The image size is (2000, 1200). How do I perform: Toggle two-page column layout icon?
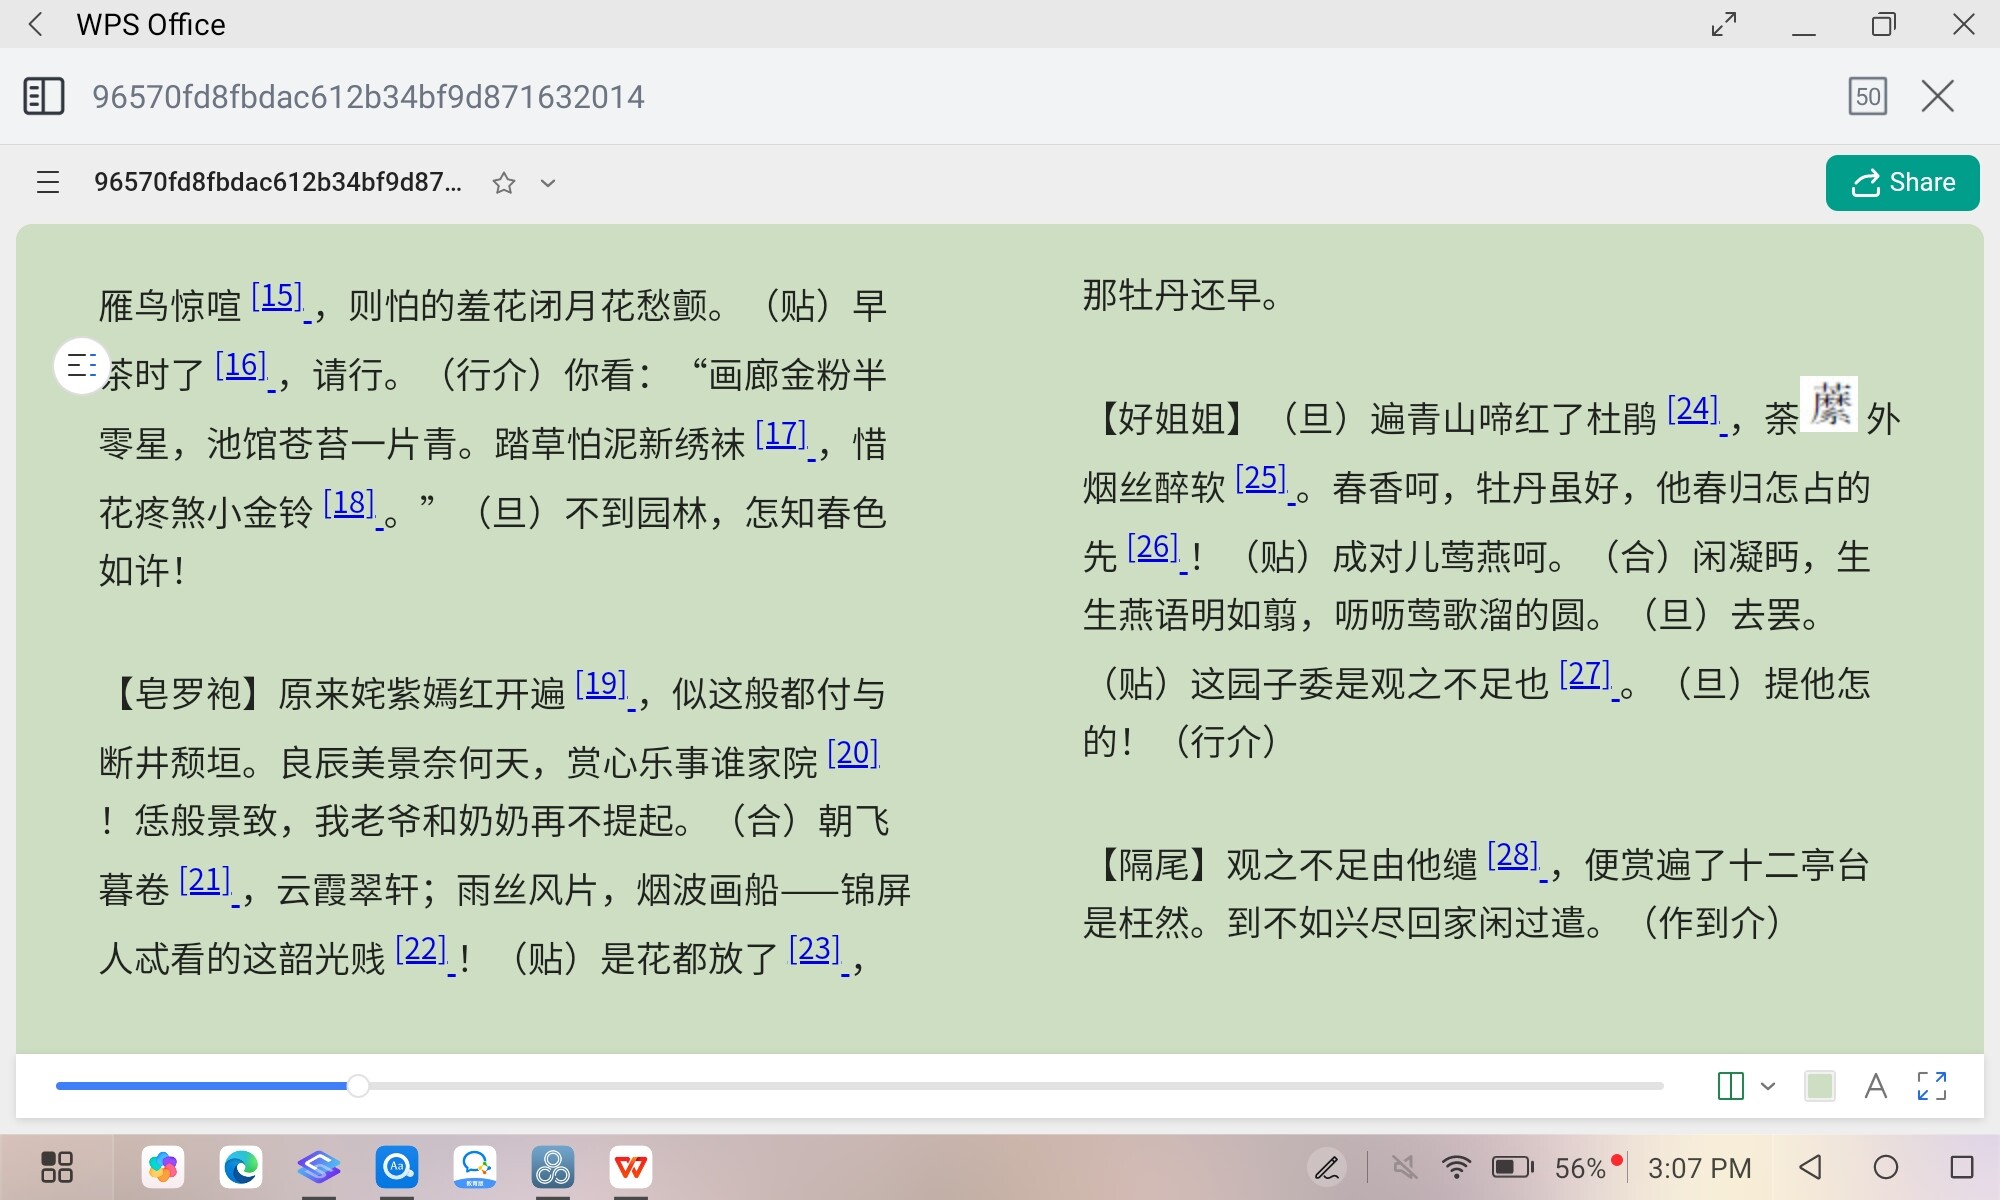pos(1730,1086)
